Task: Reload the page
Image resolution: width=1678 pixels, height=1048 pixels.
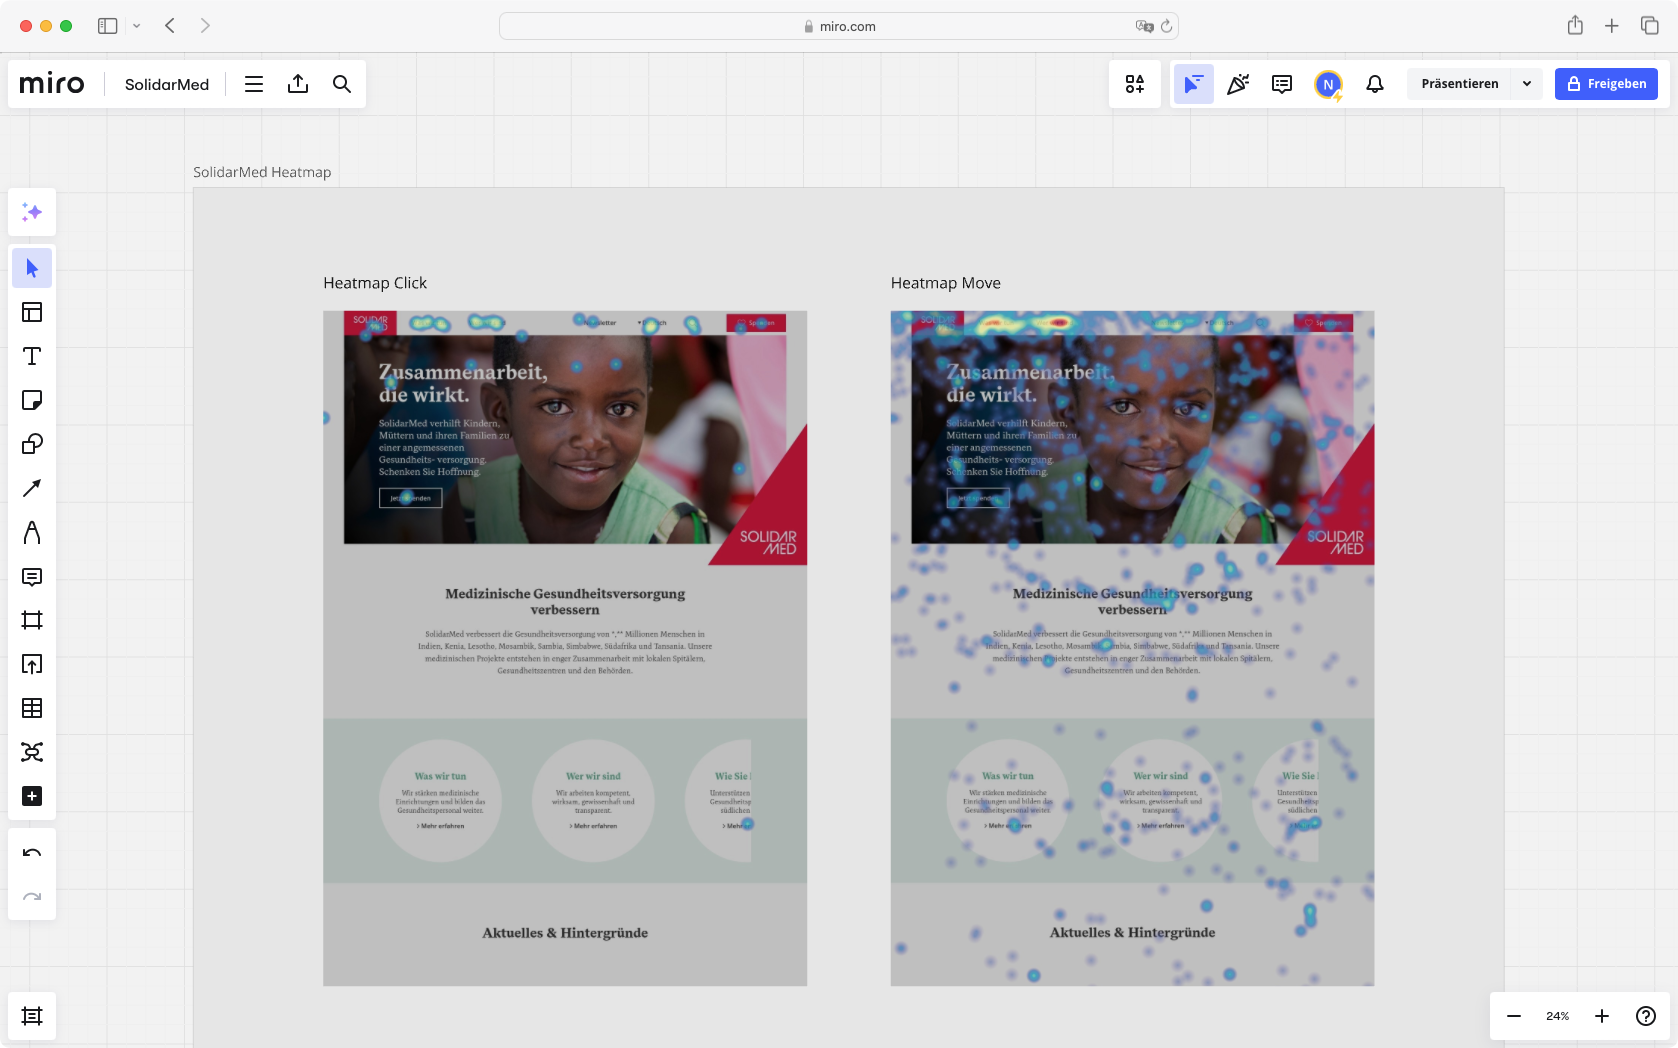Action: [1166, 26]
